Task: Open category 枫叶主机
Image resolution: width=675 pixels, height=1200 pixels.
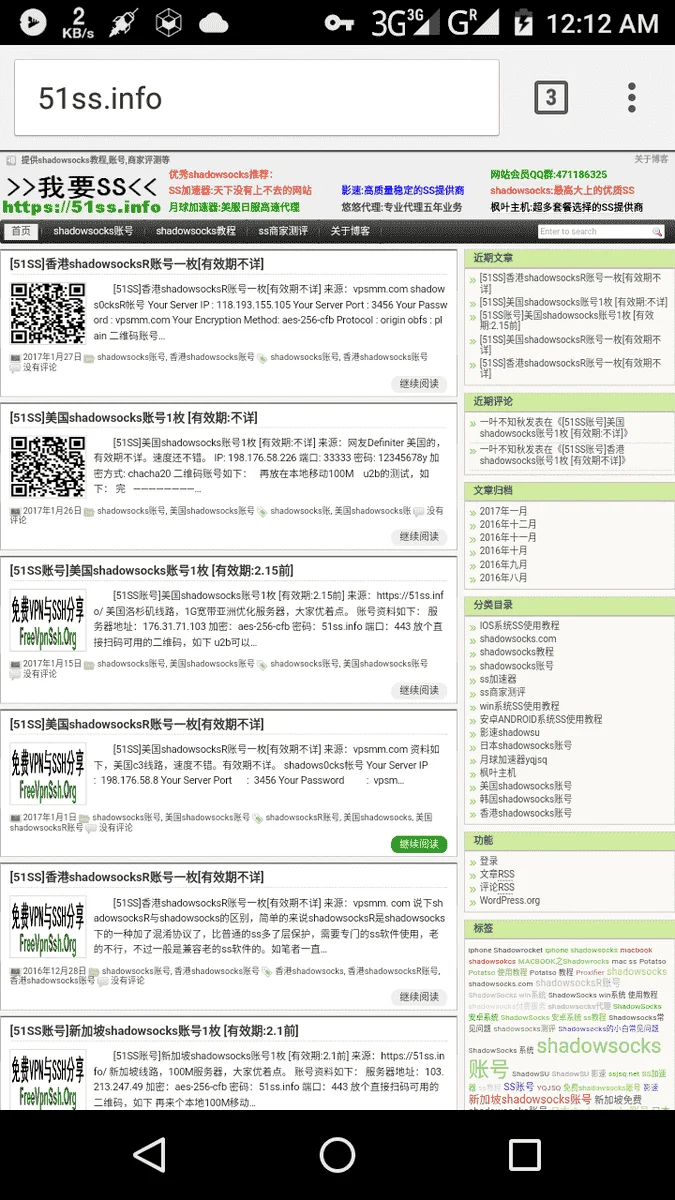Action: pos(498,772)
